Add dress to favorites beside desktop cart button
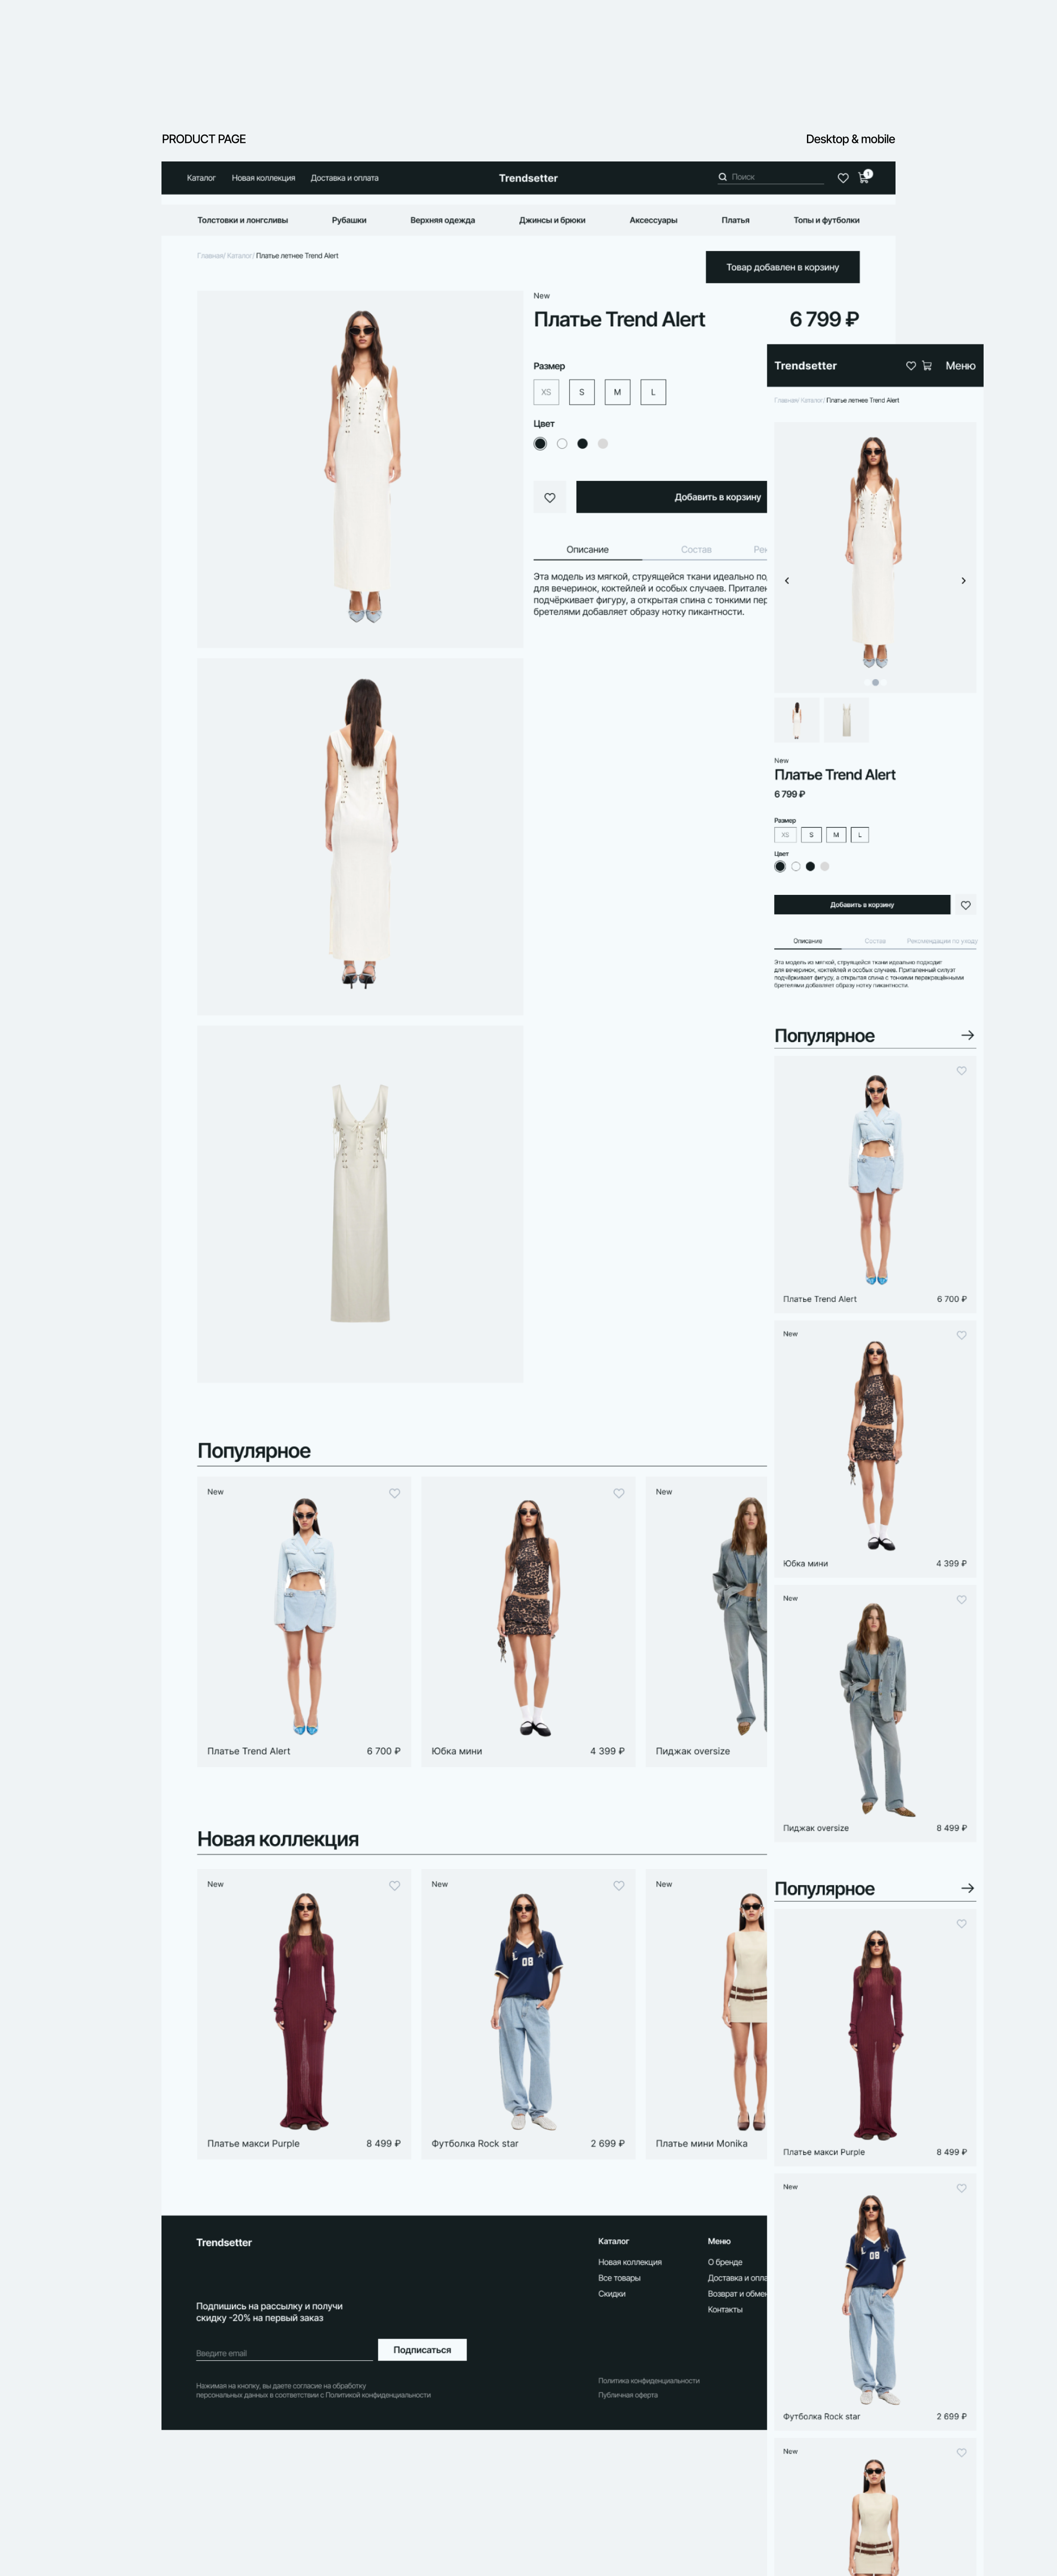The height and width of the screenshot is (2576, 1057). pyautogui.click(x=550, y=497)
